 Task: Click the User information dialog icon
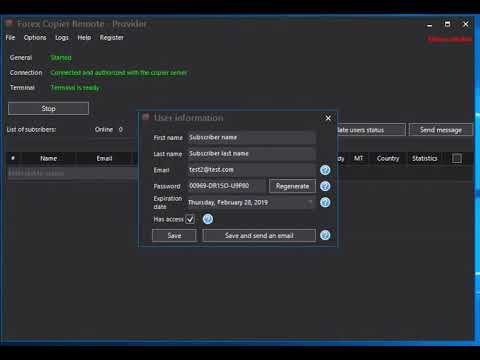point(146,117)
